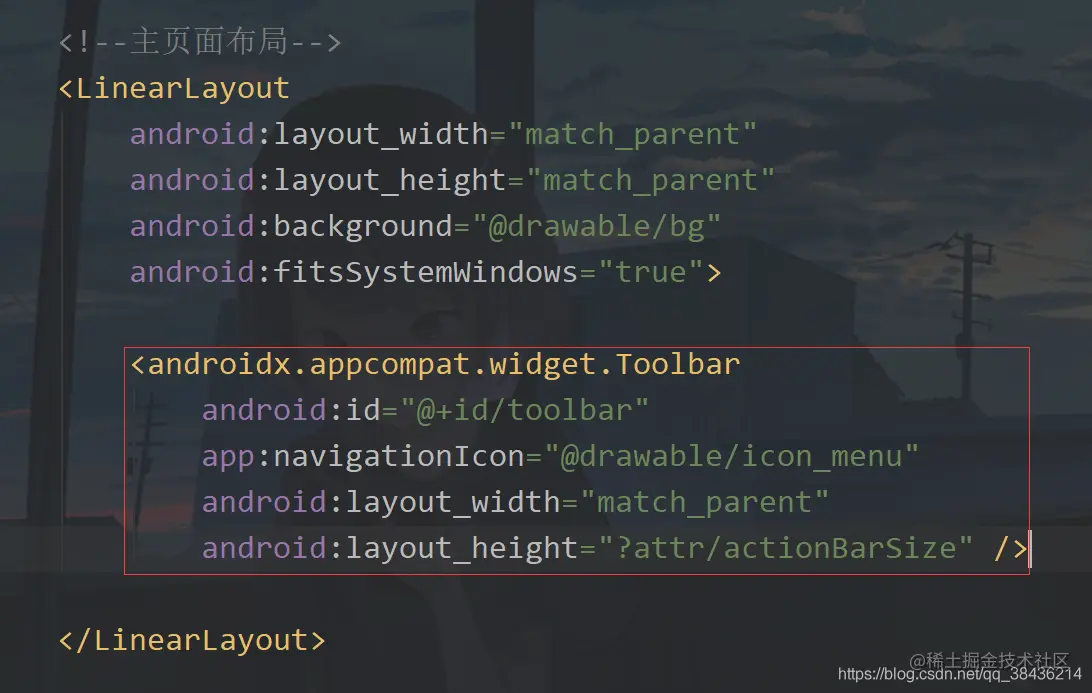1092x693 pixels.
Task: Click the app:navigationIcon attribute name
Action: pyautogui.click(x=363, y=456)
